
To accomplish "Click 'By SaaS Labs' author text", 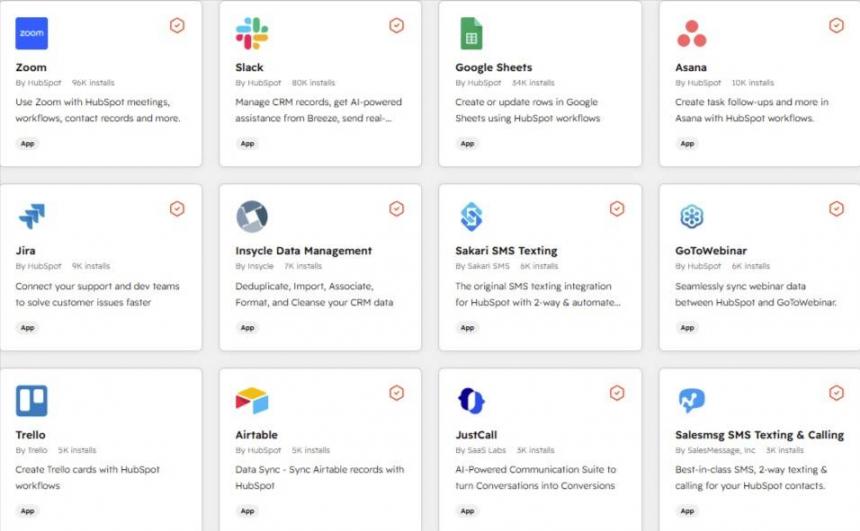I will [480, 450].
